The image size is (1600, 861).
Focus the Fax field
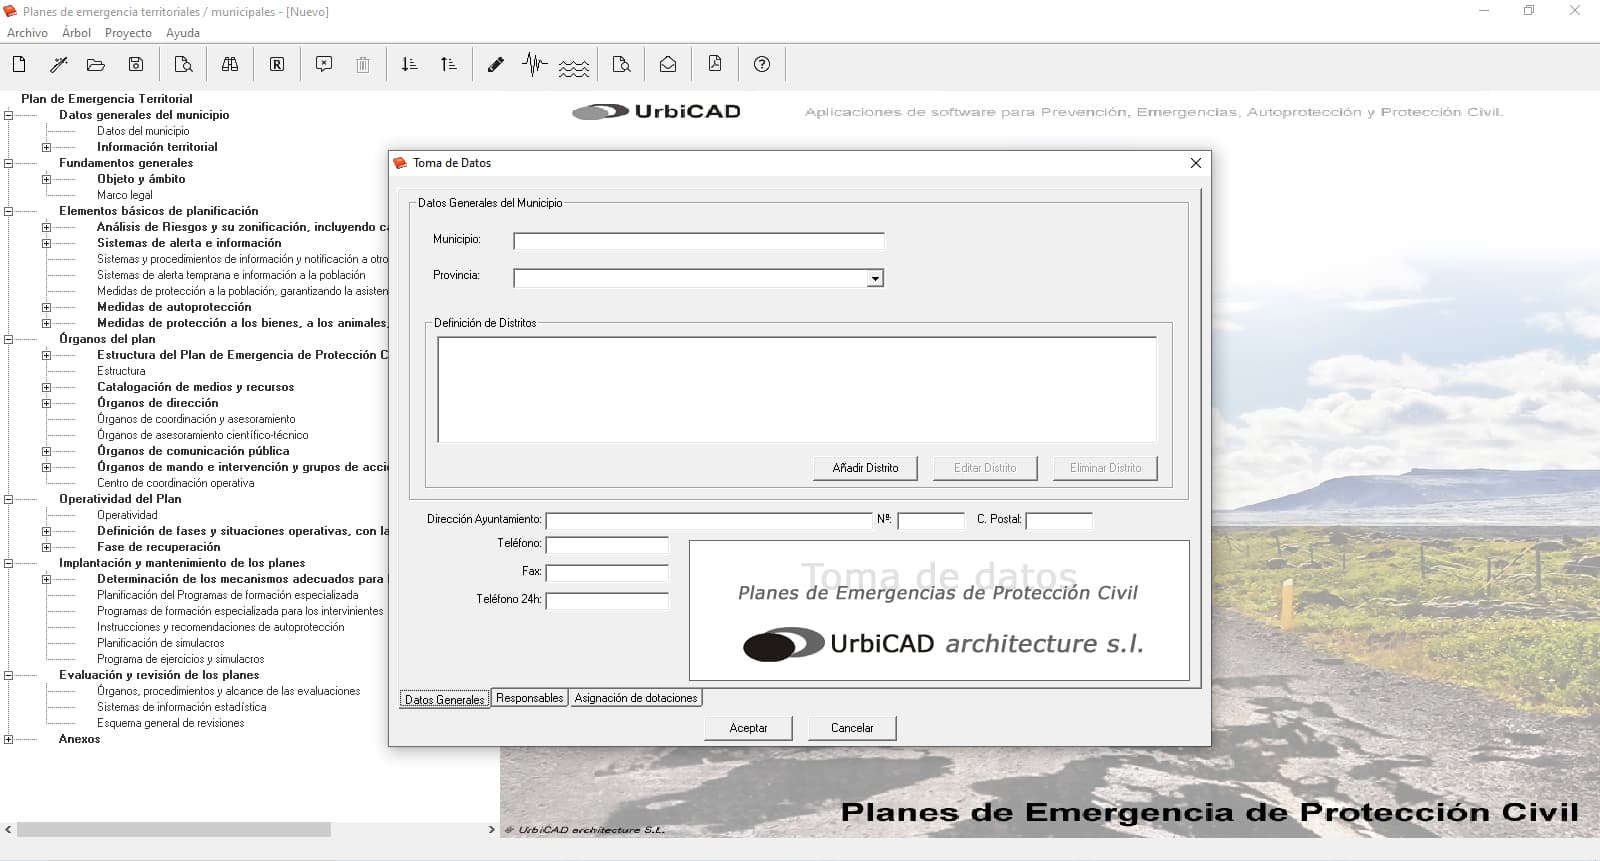607,573
